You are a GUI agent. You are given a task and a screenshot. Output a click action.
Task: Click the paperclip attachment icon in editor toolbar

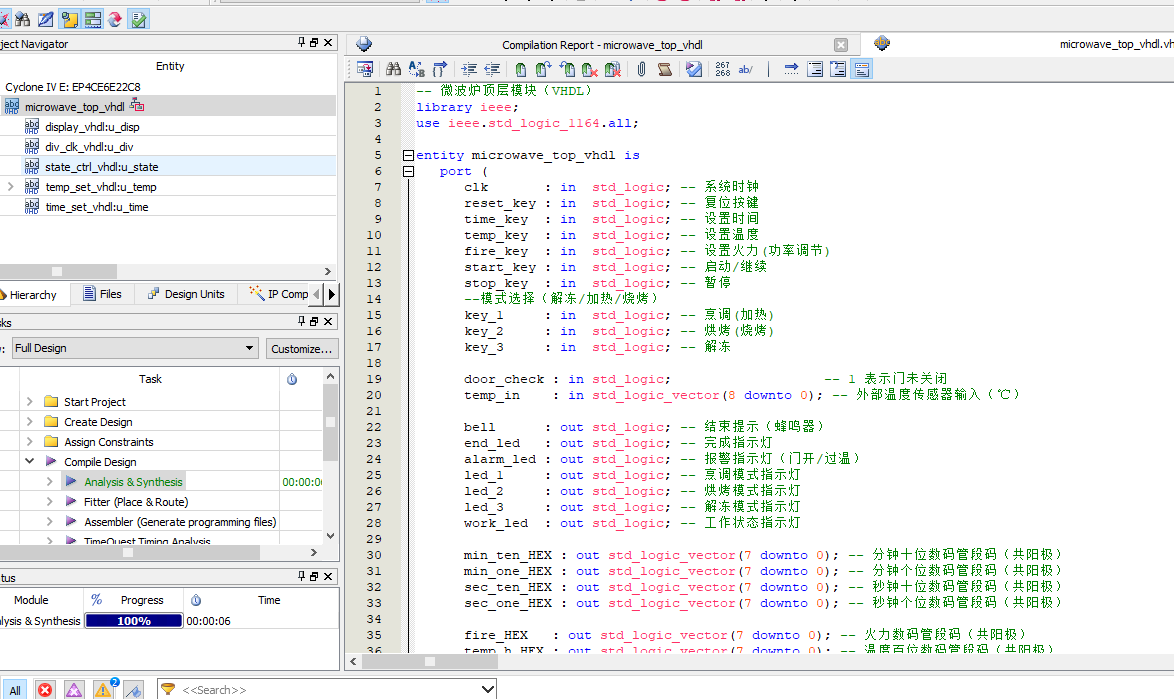point(642,70)
